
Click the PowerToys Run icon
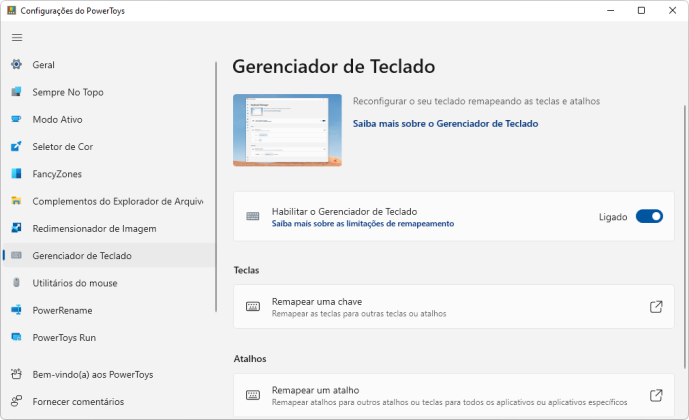click(16, 337)
